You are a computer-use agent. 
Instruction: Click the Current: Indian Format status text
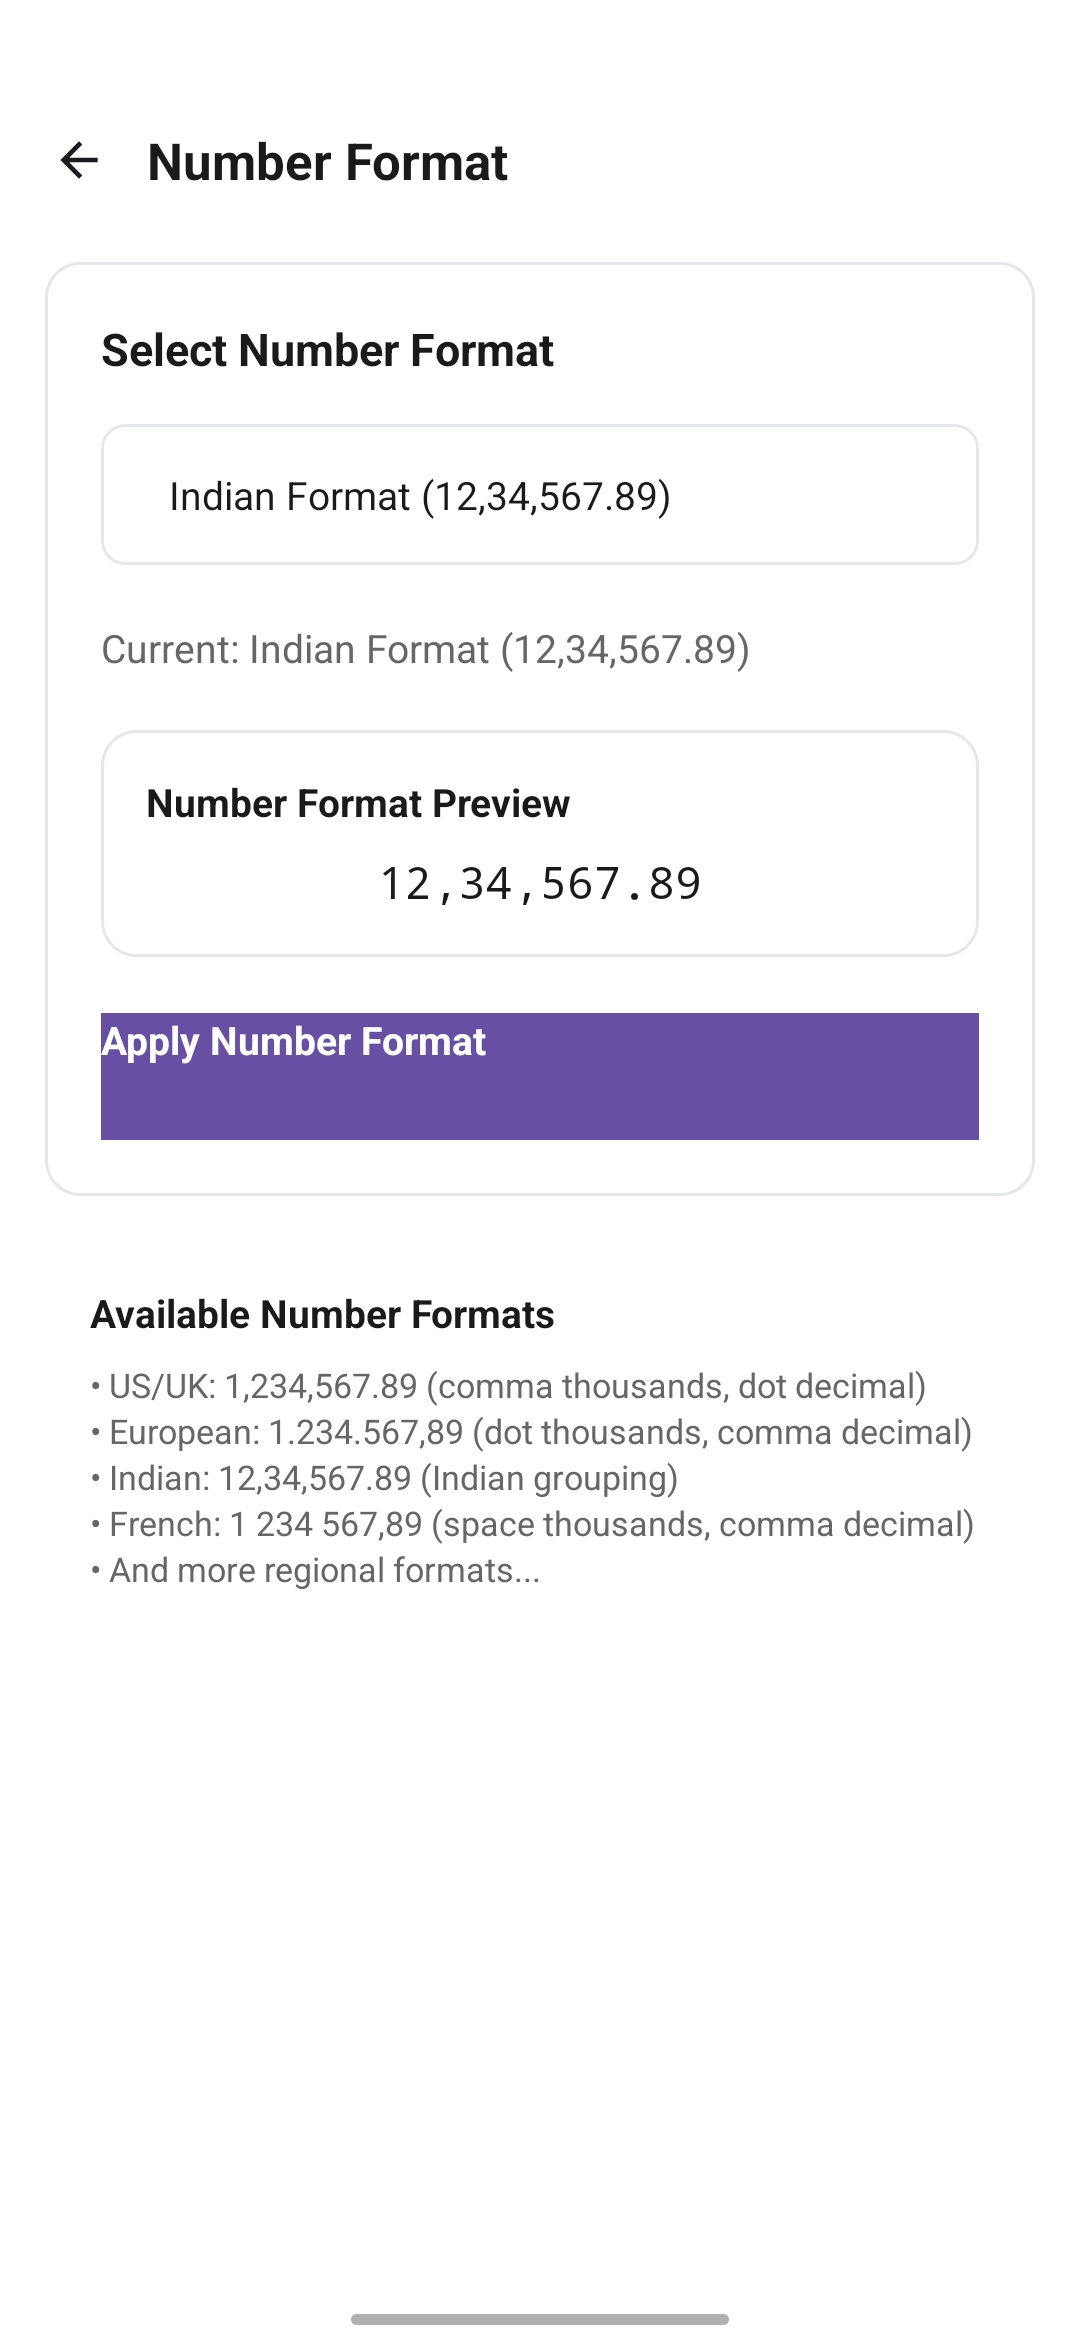(x=425, y=650)
